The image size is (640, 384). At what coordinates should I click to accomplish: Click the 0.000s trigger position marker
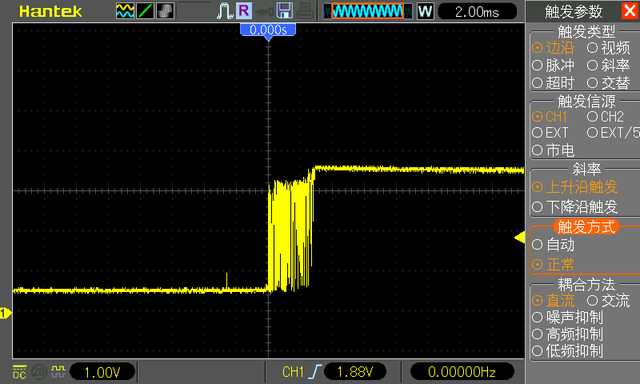[268, 31]
